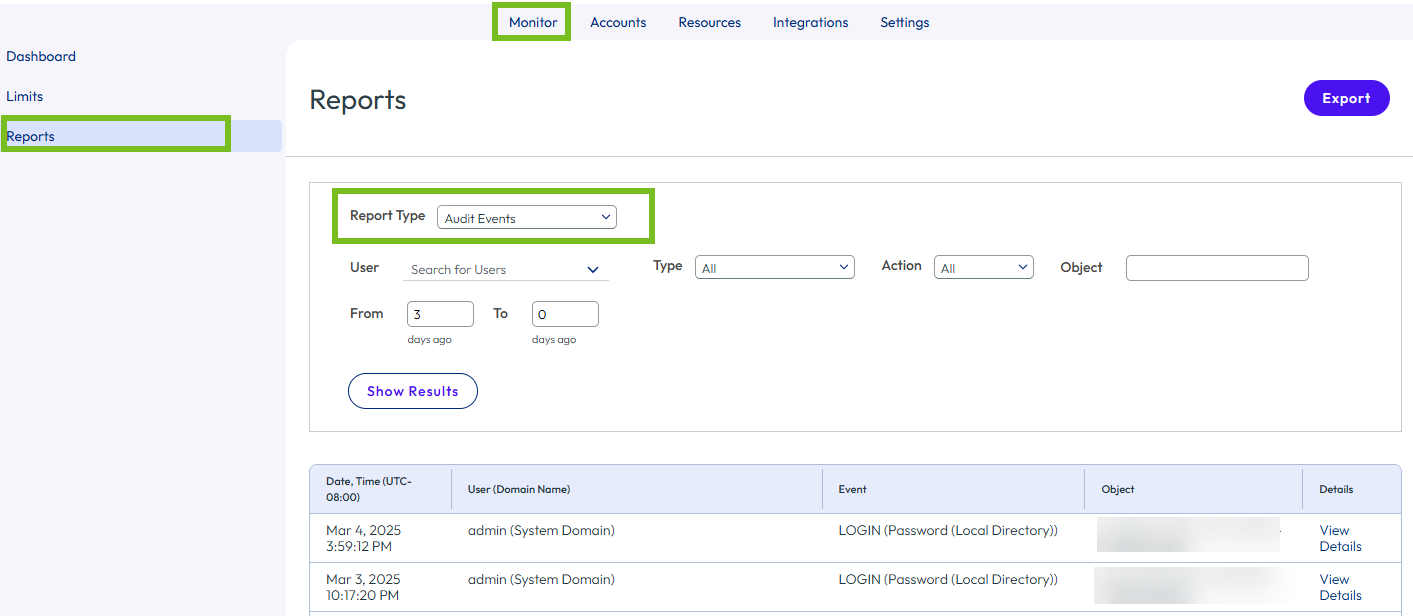The image size is (1413, 616).
Task: Click the LOGIN event in Mar 4 row
Action: coord(948,530)
